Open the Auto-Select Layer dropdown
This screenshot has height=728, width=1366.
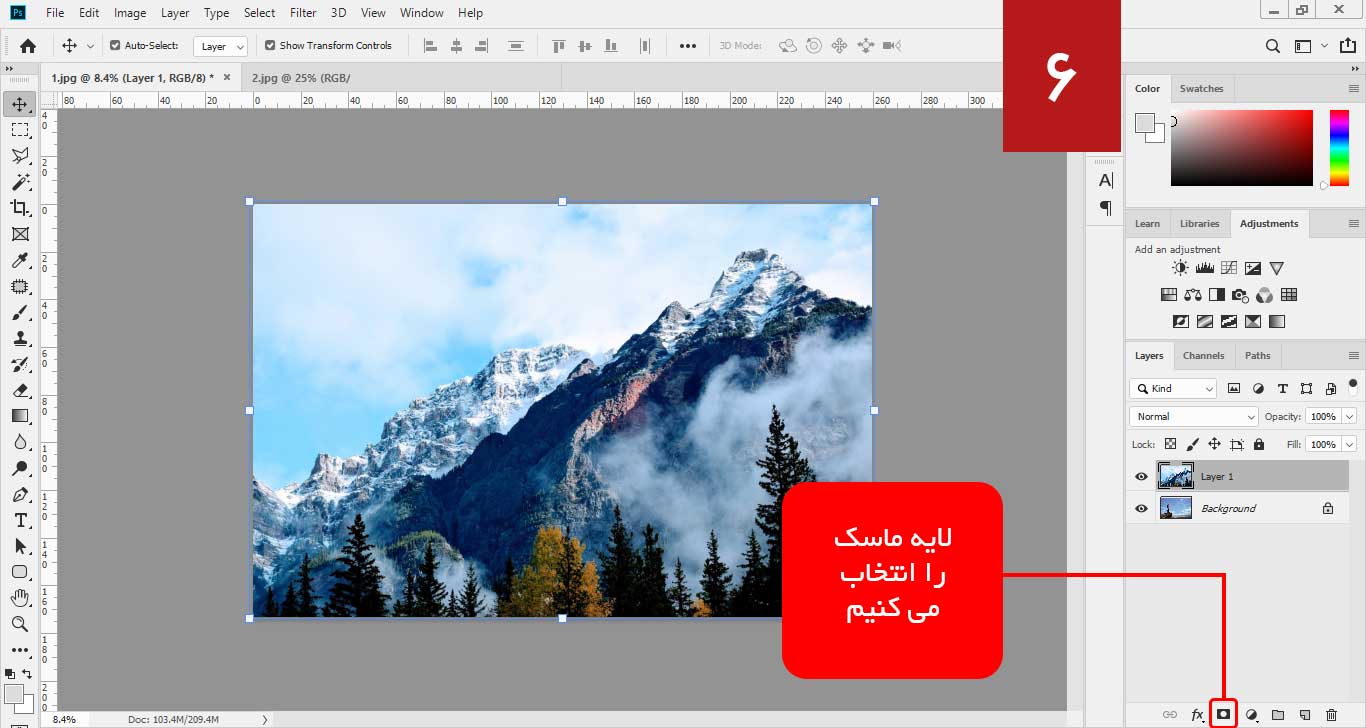tap(220, 46)
